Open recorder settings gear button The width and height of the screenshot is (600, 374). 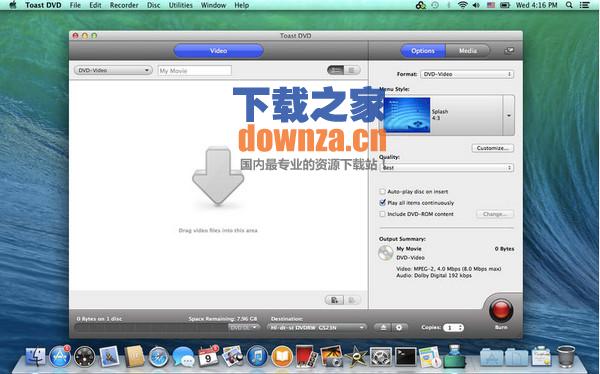point(399,328)
